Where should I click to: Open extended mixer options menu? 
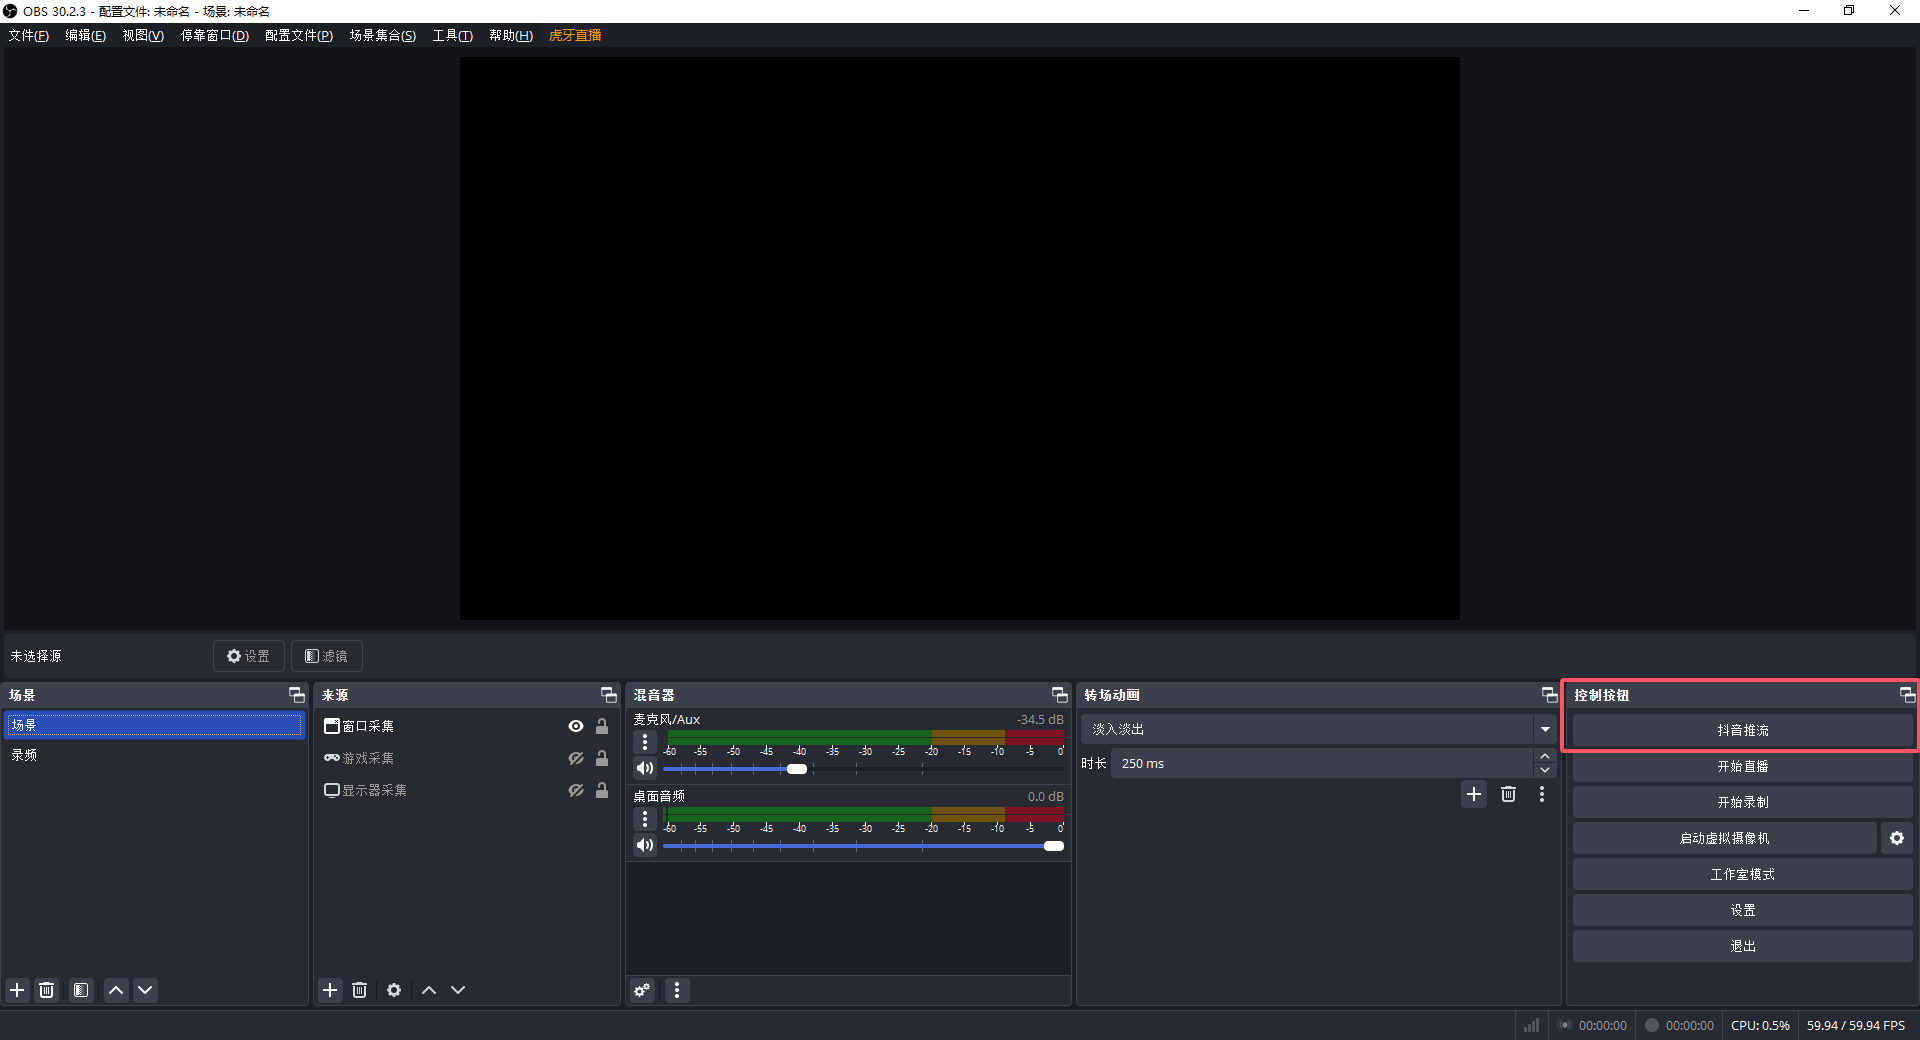click(x=677, y=990)
